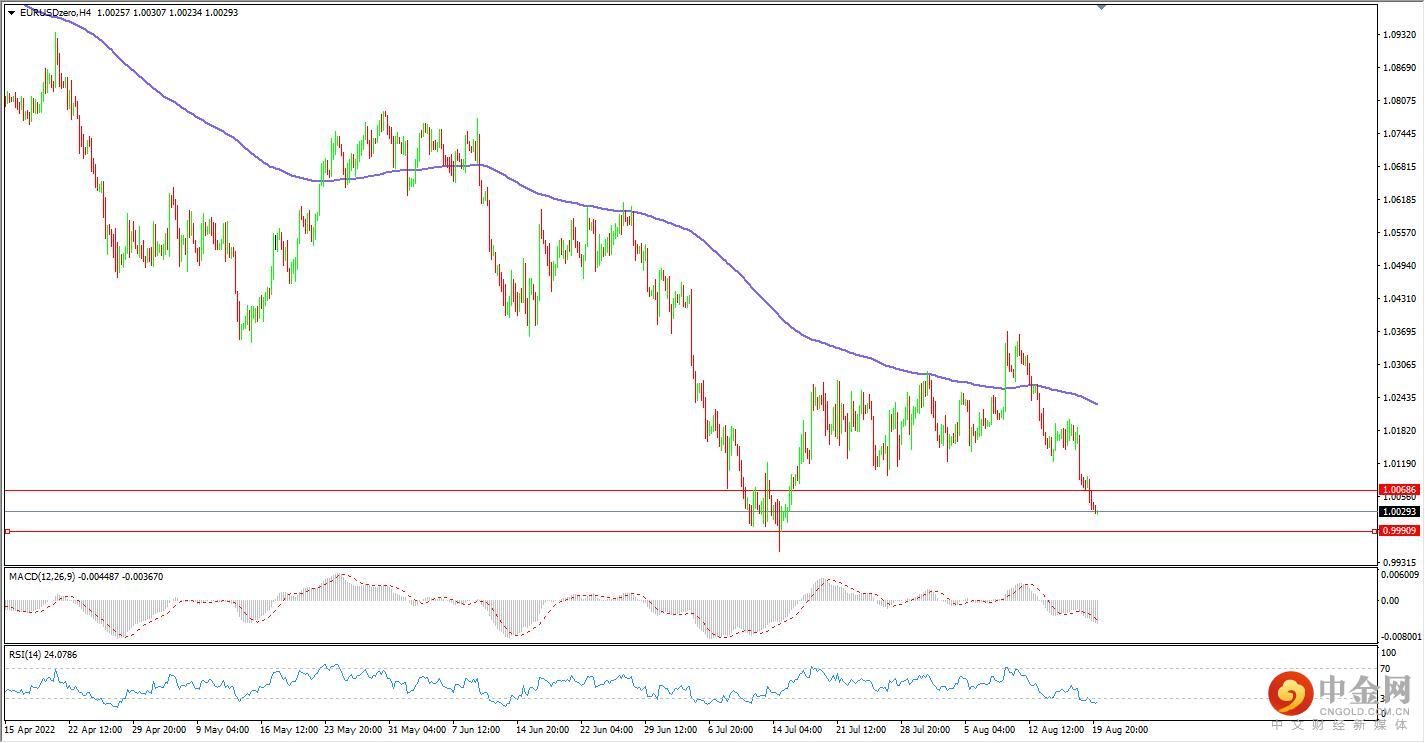The width and height of the screenshot is (1425, 743).
Task: Select the red horizontal line at 1.00686
Action: 690,491
